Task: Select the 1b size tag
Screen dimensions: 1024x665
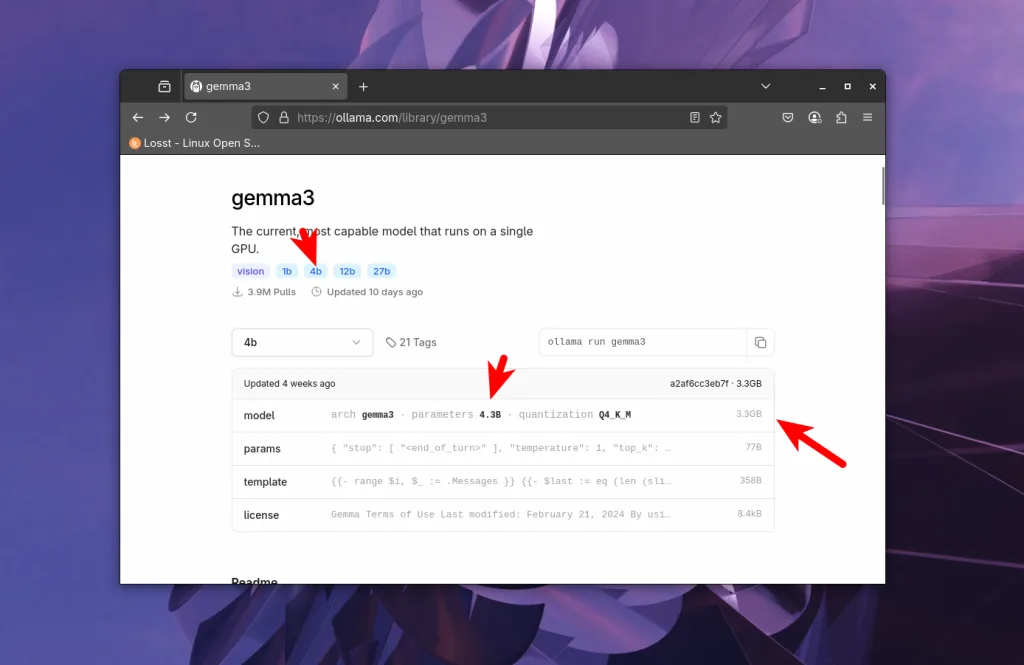Action: (x=287, y=271)
